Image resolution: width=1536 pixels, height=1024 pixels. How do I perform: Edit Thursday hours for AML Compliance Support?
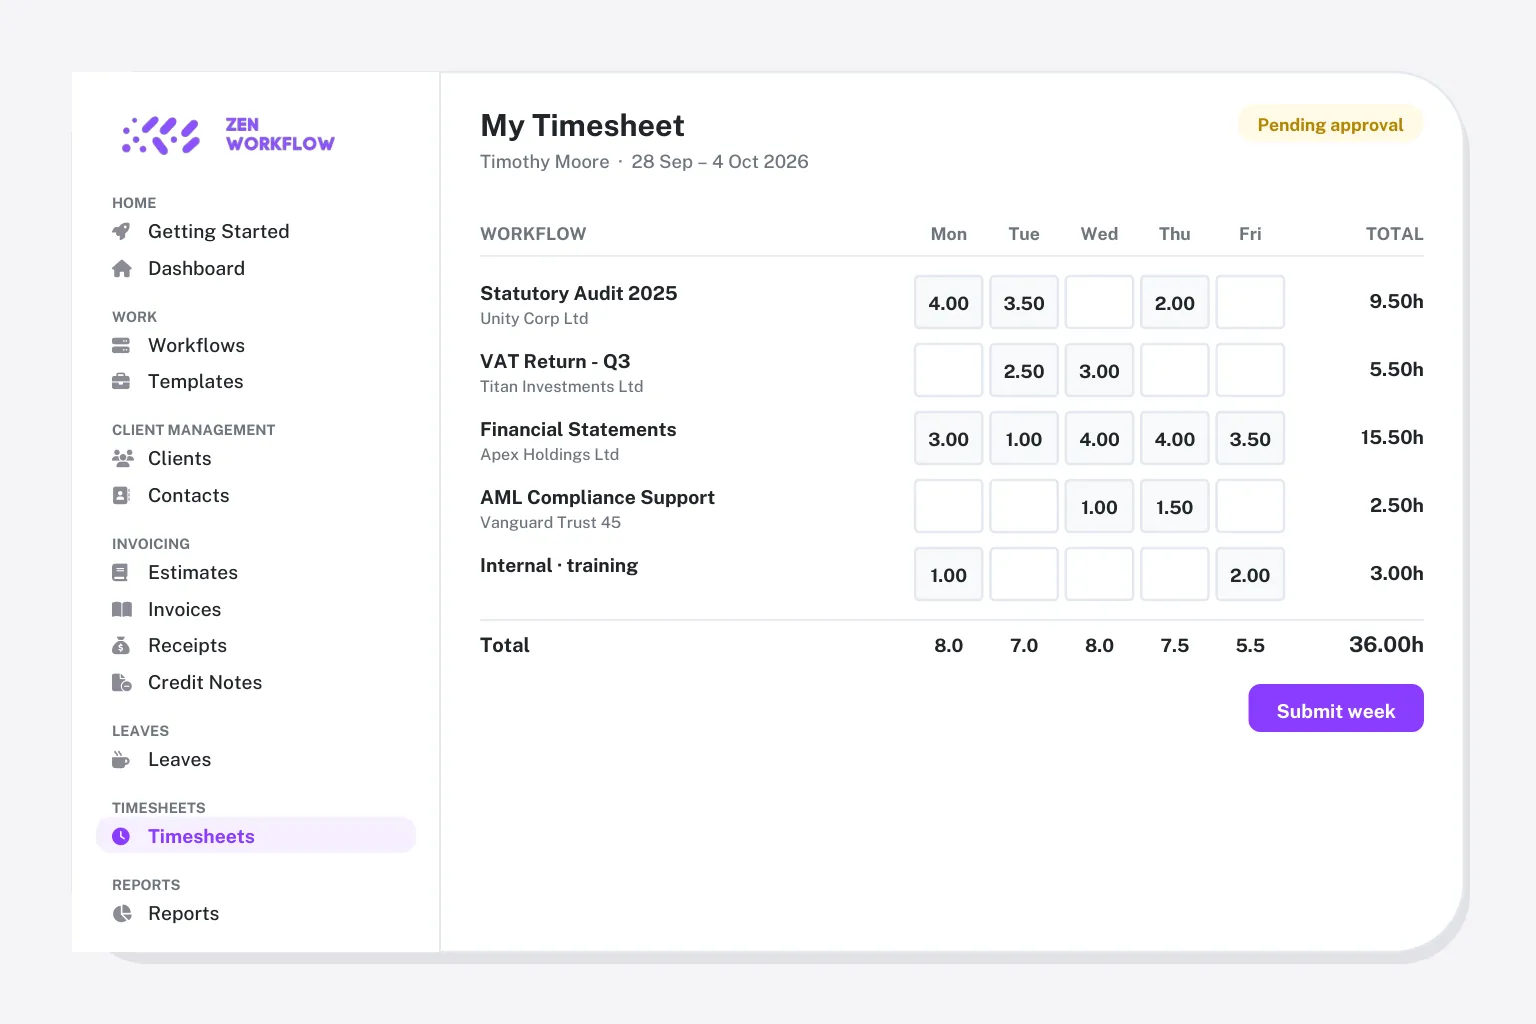tap(1175, 506)
